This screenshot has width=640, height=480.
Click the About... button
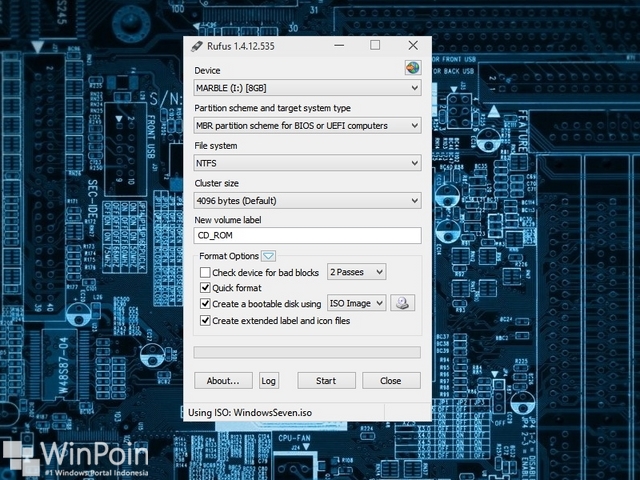click(223, 380)
